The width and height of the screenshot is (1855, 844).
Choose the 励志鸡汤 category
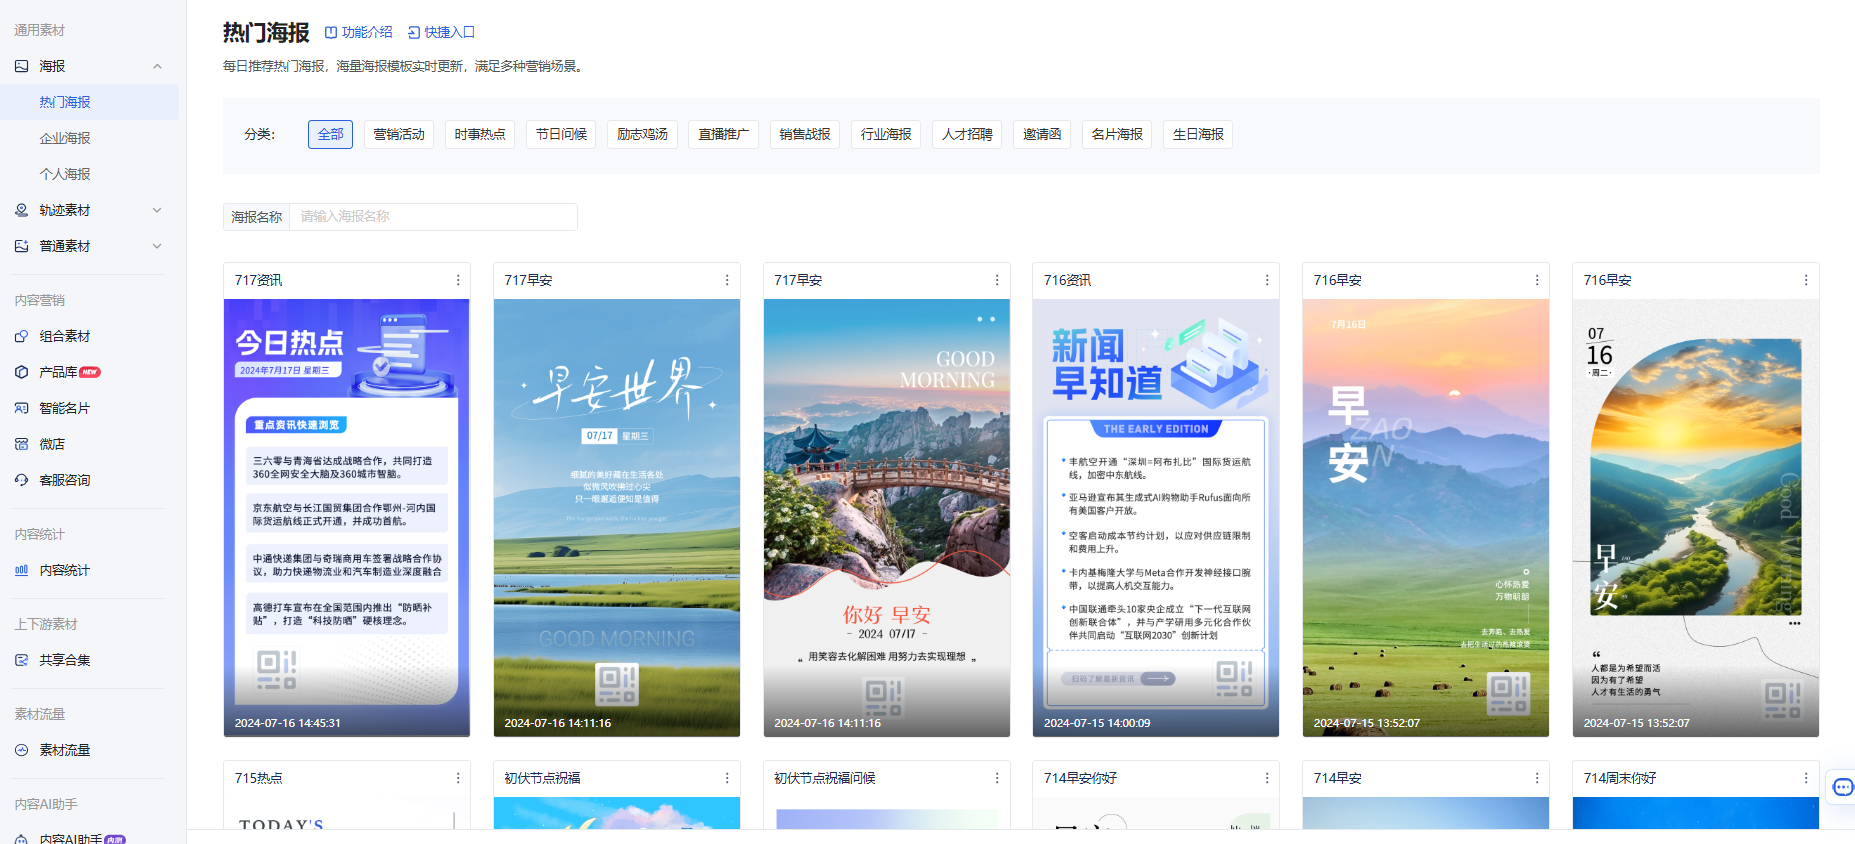642,134
